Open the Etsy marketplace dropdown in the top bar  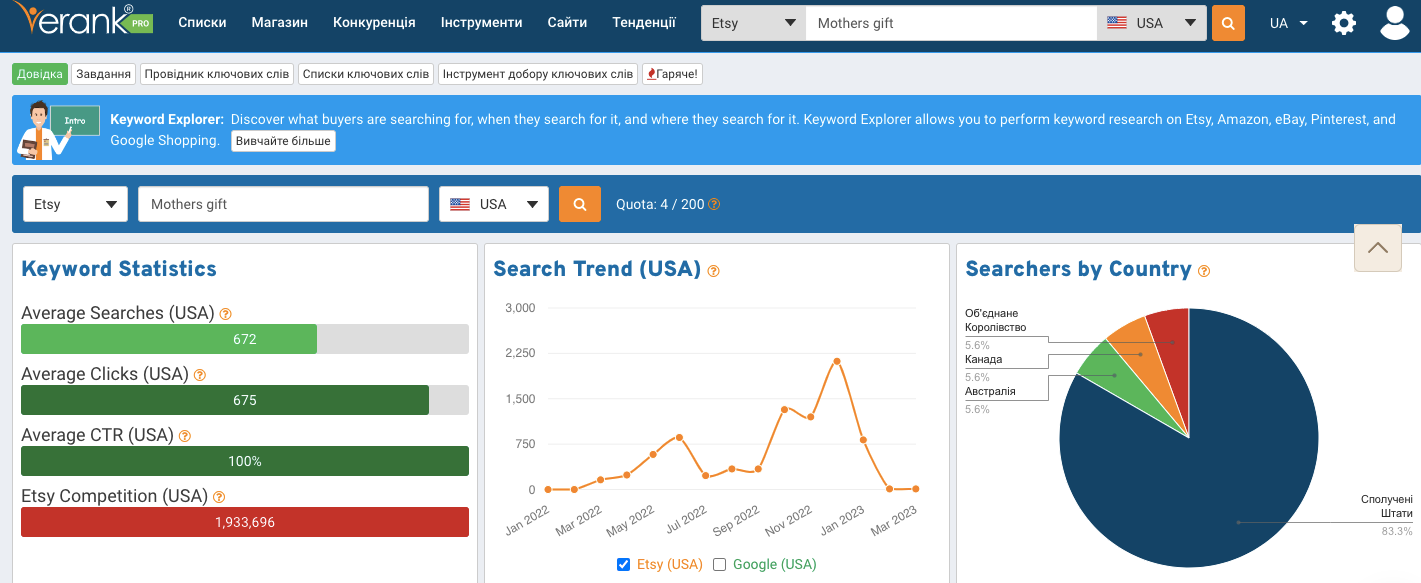coord(753,23)
